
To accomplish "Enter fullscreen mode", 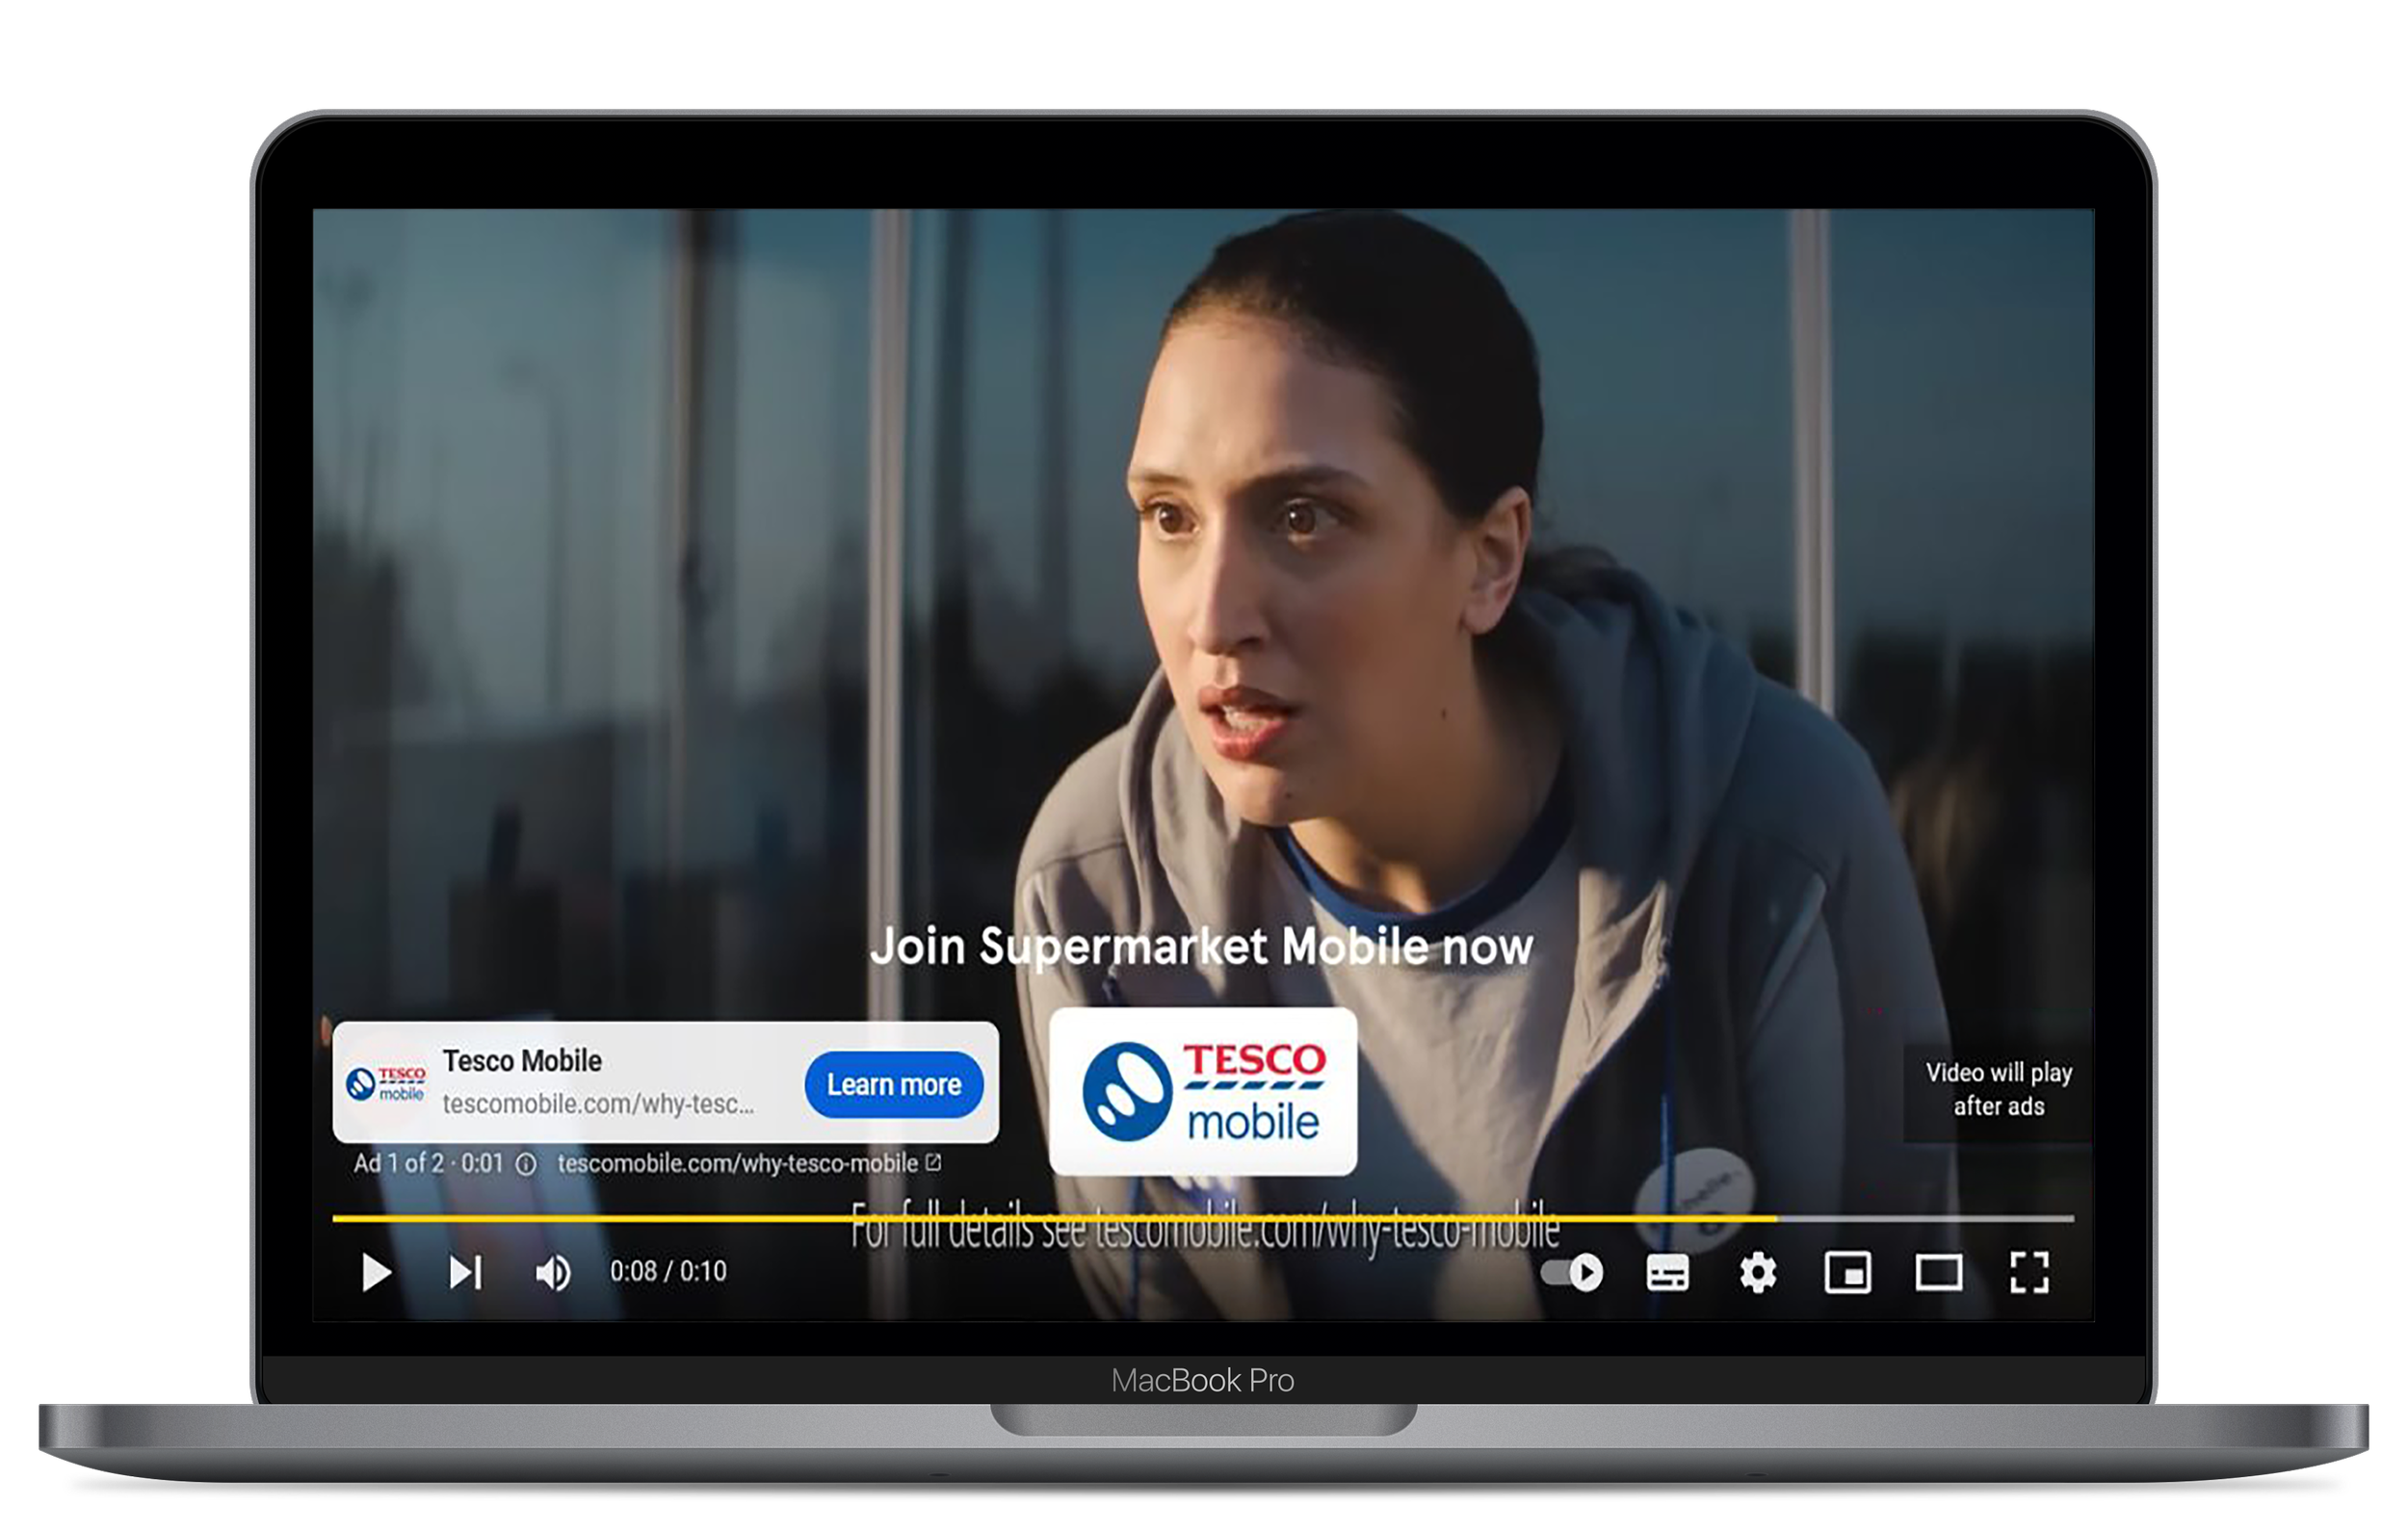I will [x=2029, y=1273].
